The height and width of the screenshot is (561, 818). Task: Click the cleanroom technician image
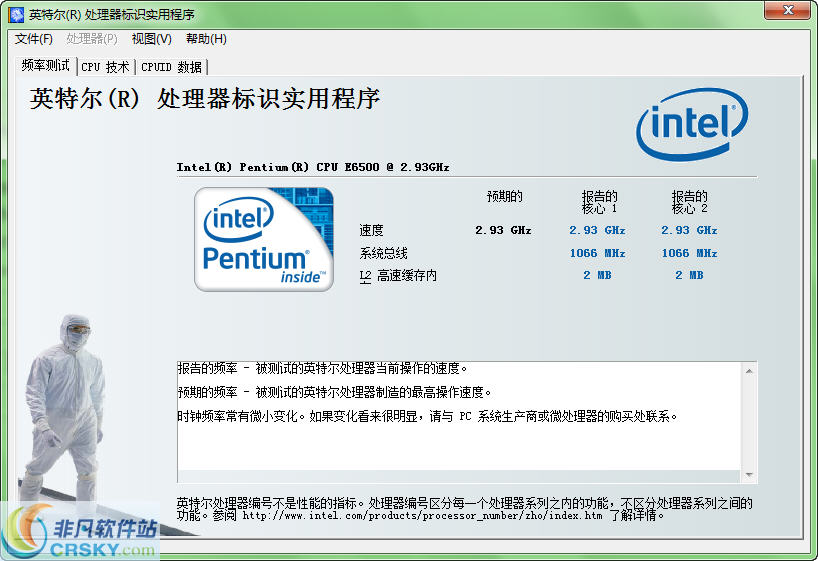click(x=63, y=412)
